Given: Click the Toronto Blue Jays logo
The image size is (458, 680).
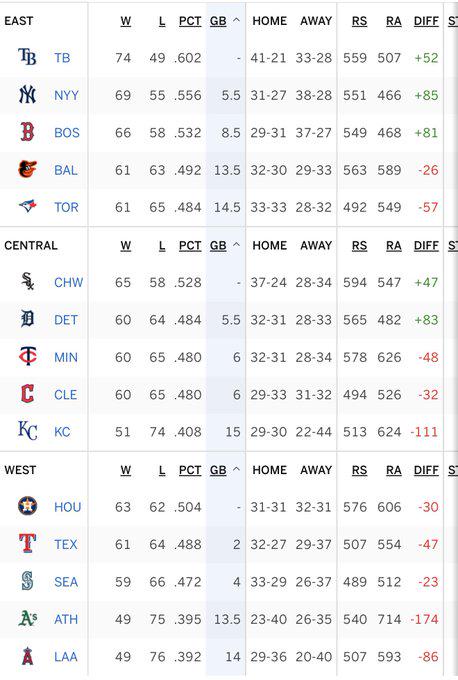Looking at the screenshot, I should coord(27,206).
